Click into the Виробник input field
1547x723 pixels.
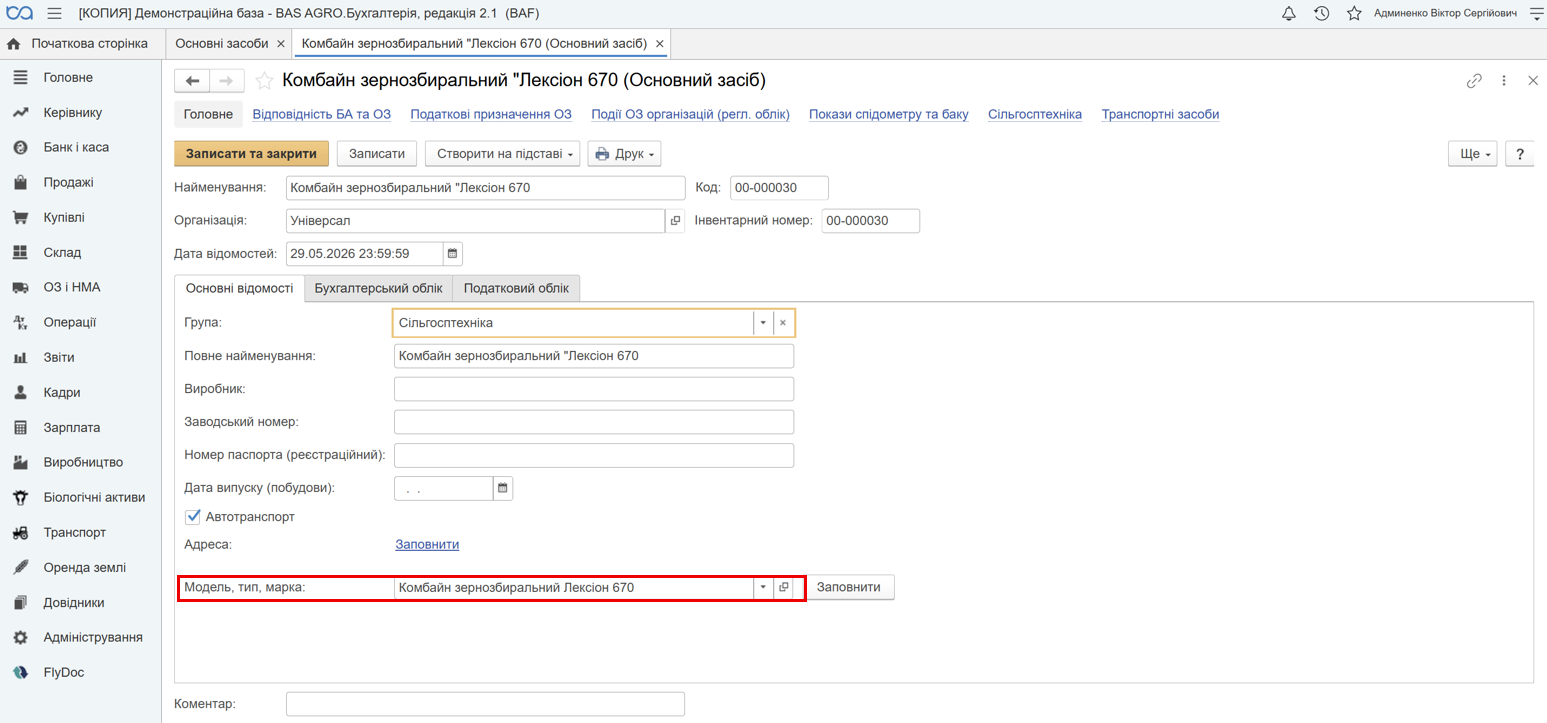[x=594, y=389]
